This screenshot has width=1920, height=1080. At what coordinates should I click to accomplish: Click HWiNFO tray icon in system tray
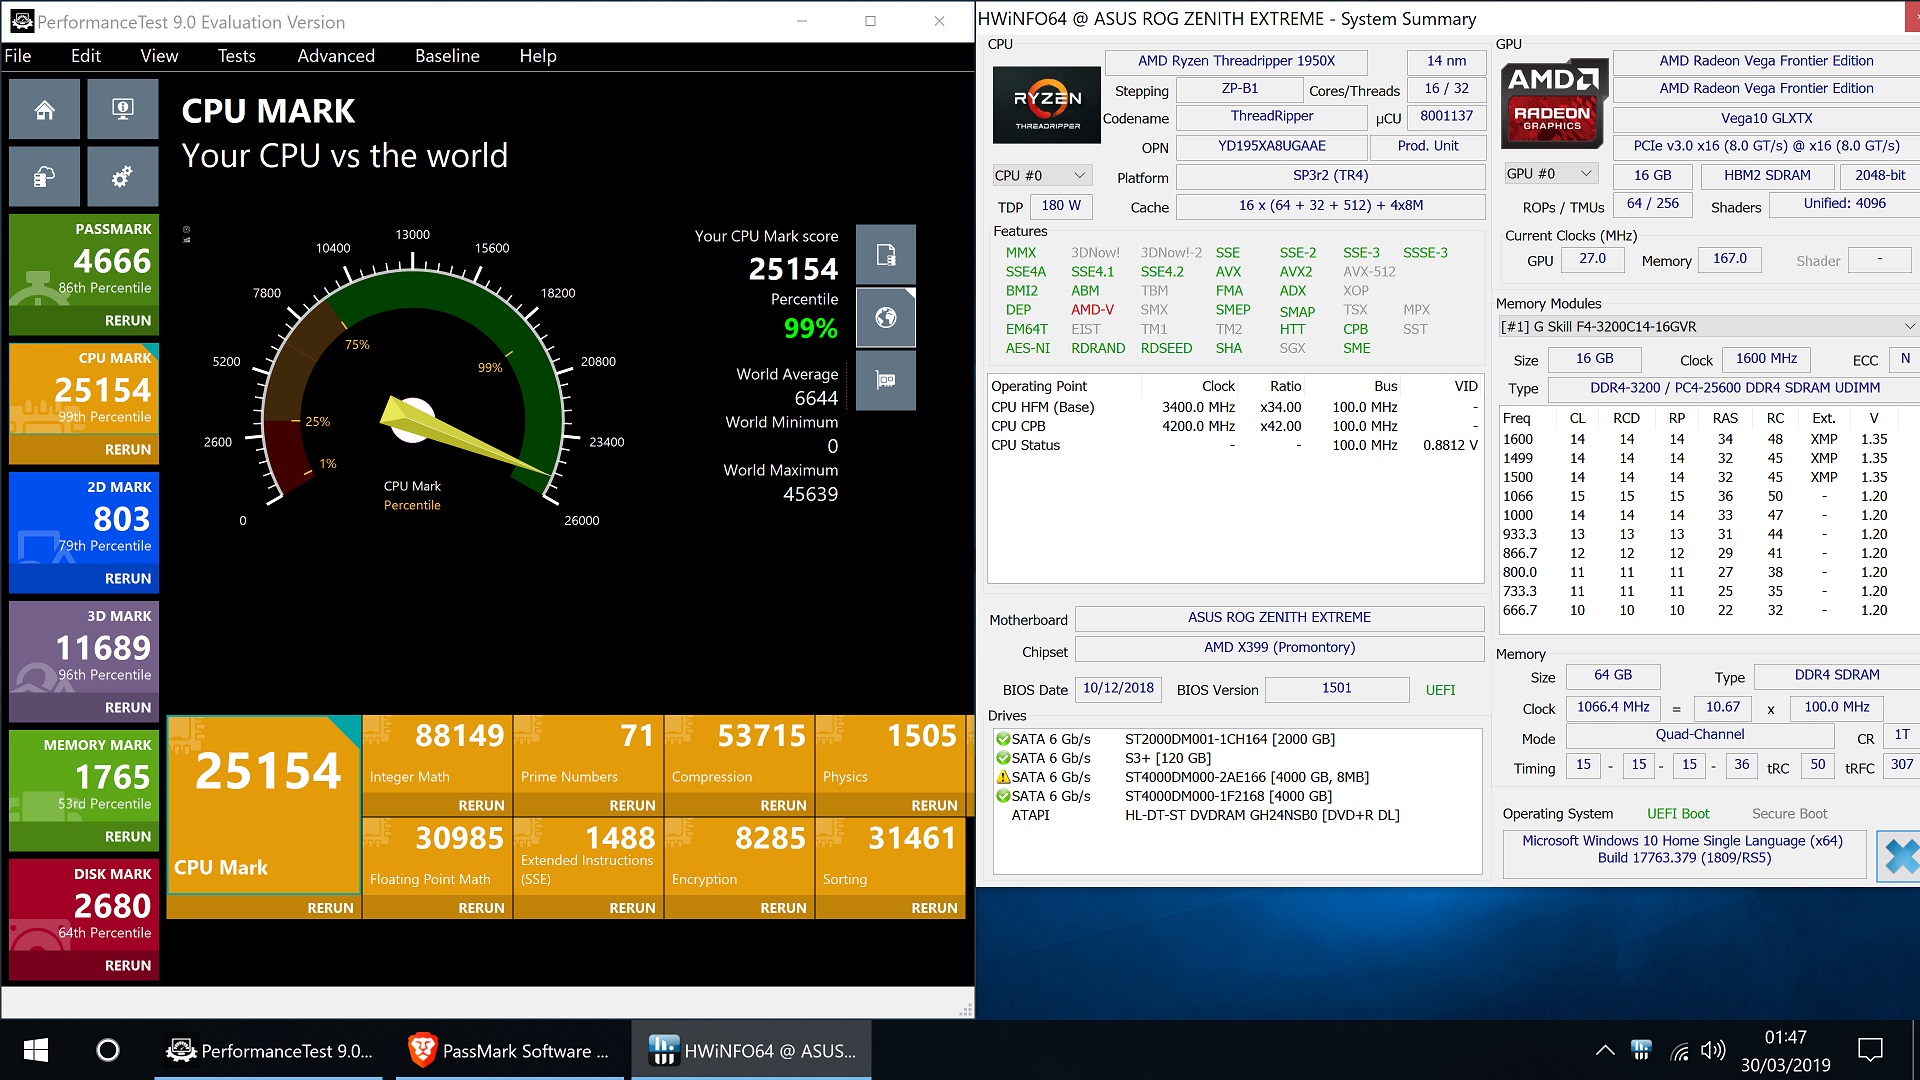[x=1641, y=1050]
